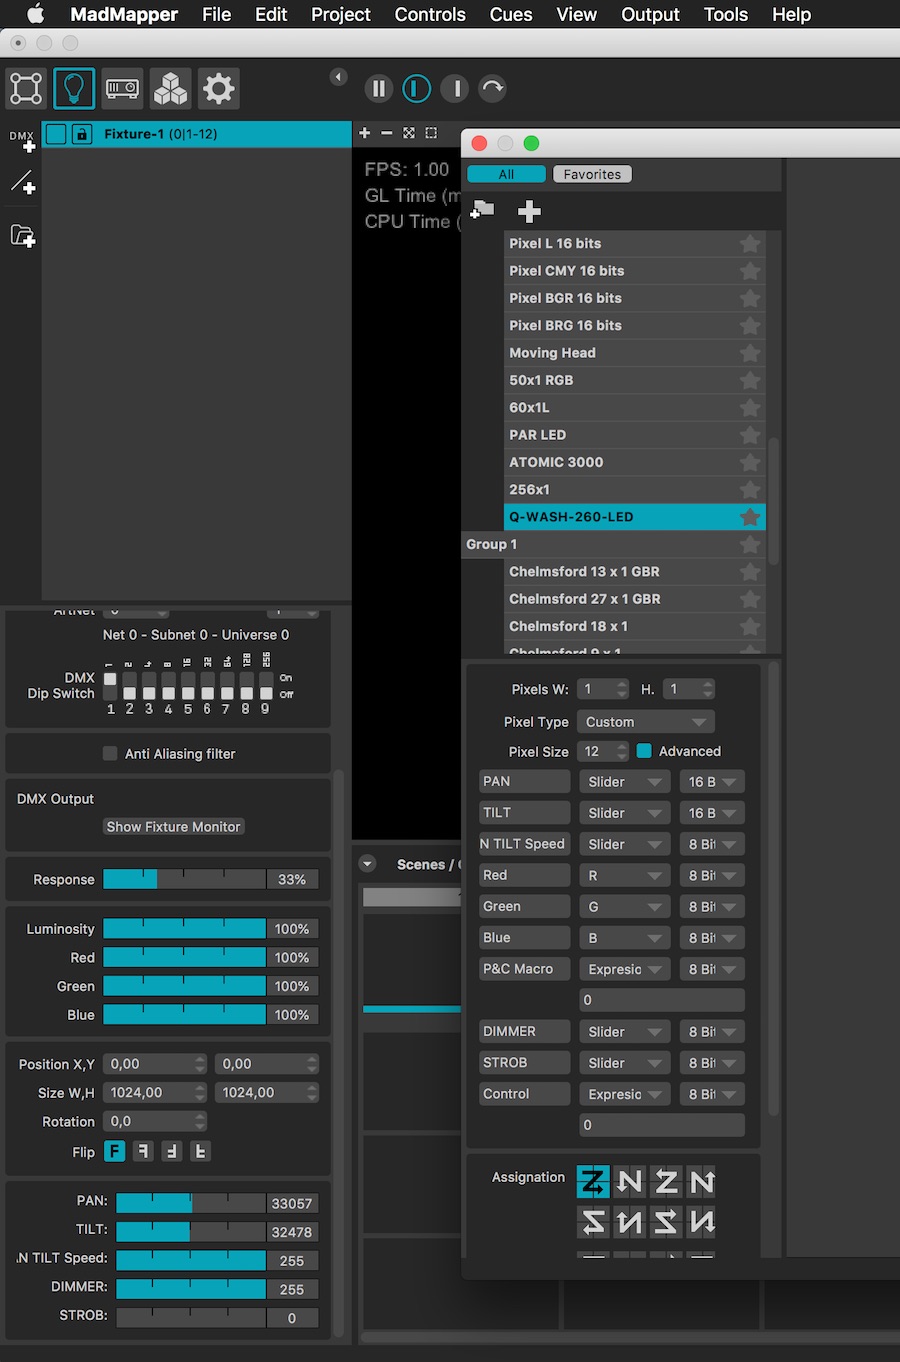Open the Modules cubes mode icon

point(170,89)
